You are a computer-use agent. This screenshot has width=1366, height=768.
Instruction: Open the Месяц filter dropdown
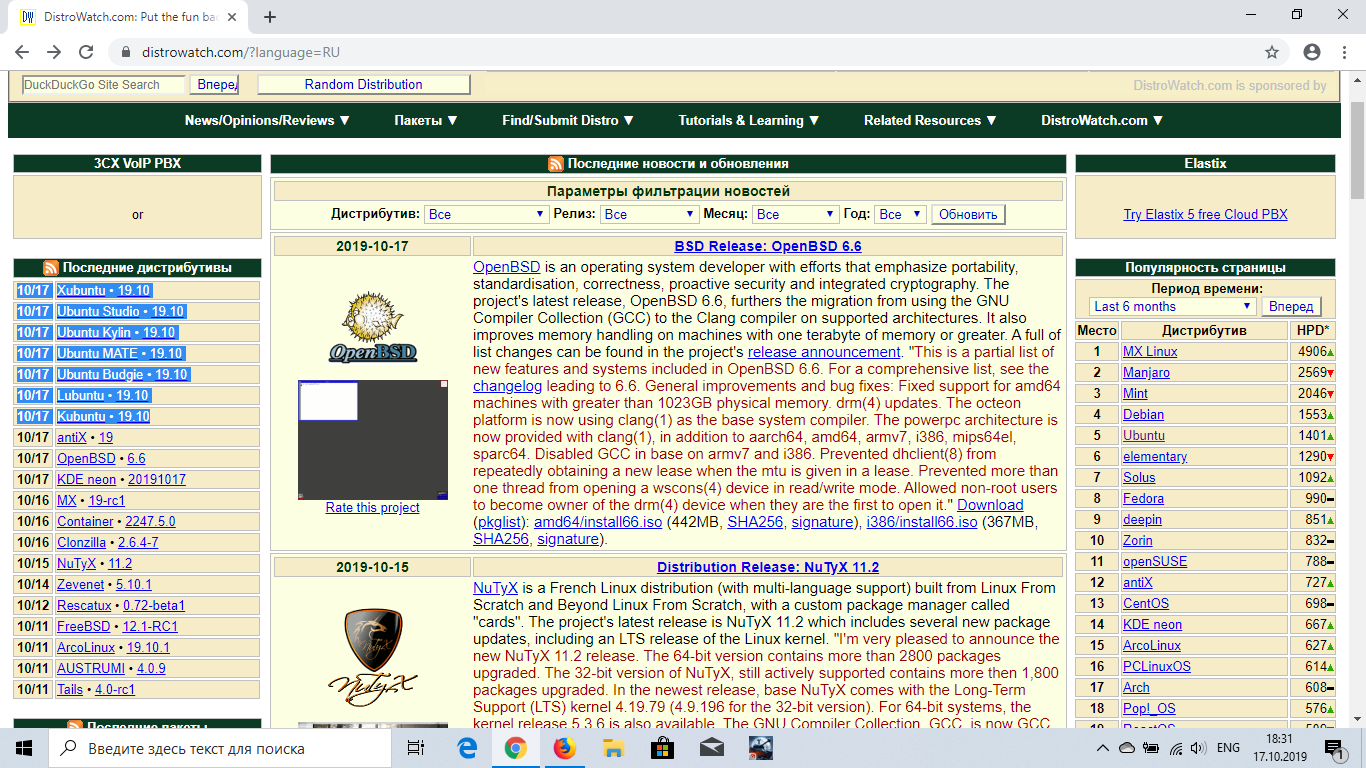click(796, 214)
